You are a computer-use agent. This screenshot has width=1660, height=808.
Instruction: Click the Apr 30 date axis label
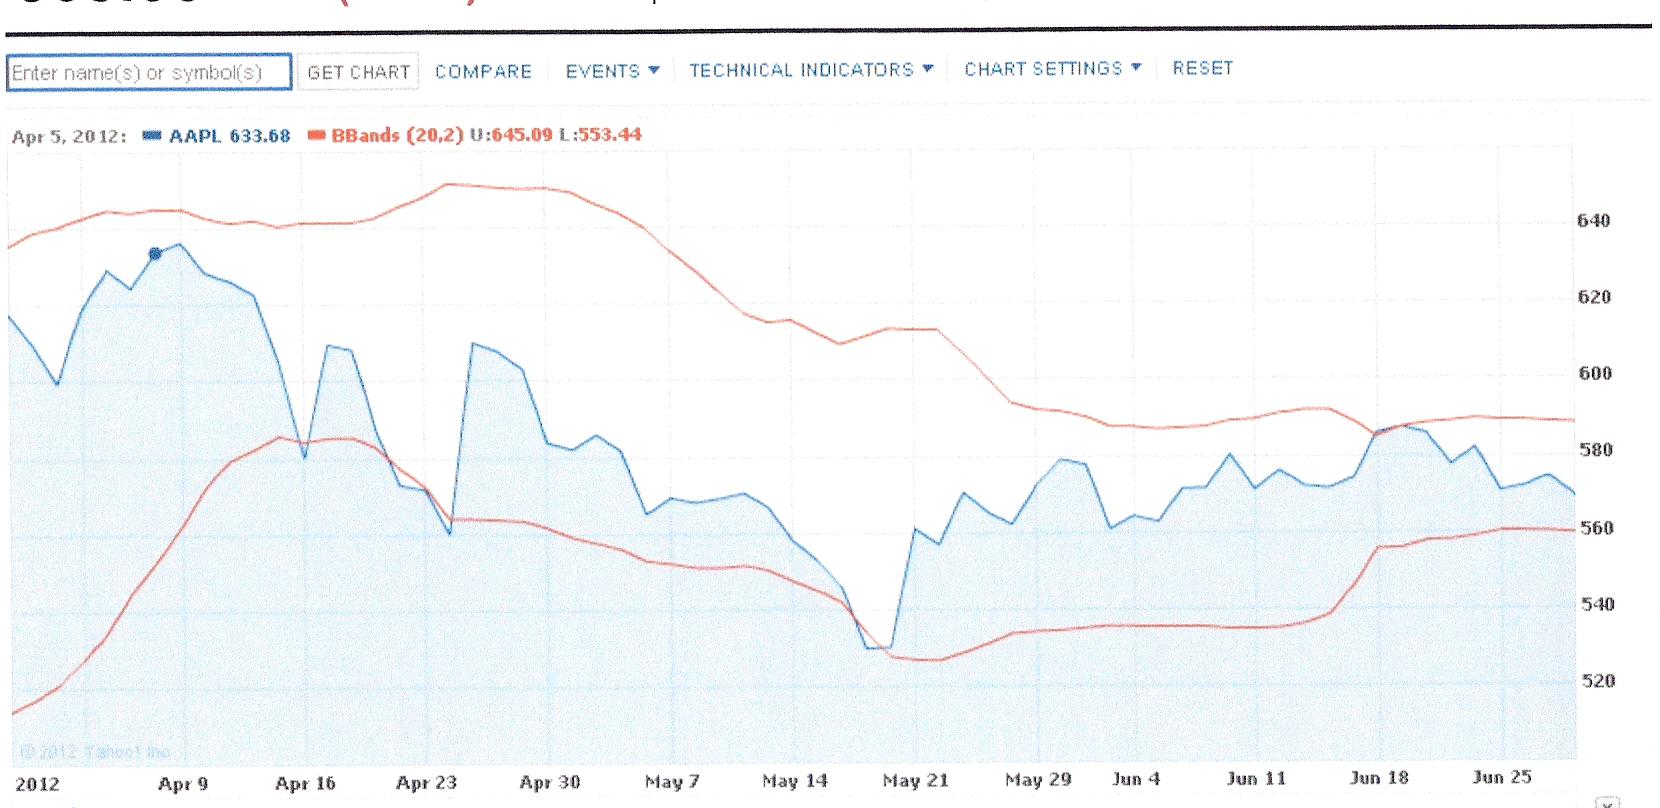[550, 782]
